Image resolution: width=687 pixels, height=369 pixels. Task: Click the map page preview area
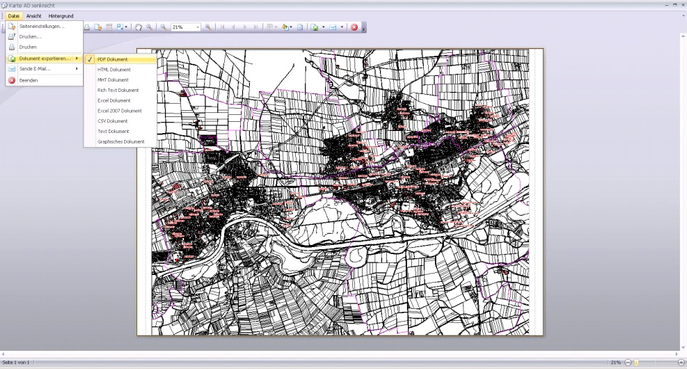[x=340, y=192]
